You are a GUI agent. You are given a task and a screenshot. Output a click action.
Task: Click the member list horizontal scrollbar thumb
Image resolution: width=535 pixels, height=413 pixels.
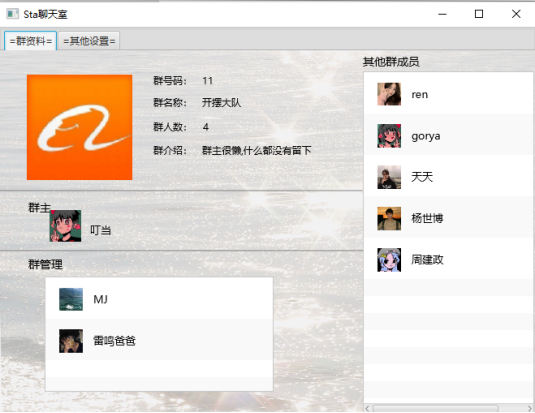tap(435, 408)
